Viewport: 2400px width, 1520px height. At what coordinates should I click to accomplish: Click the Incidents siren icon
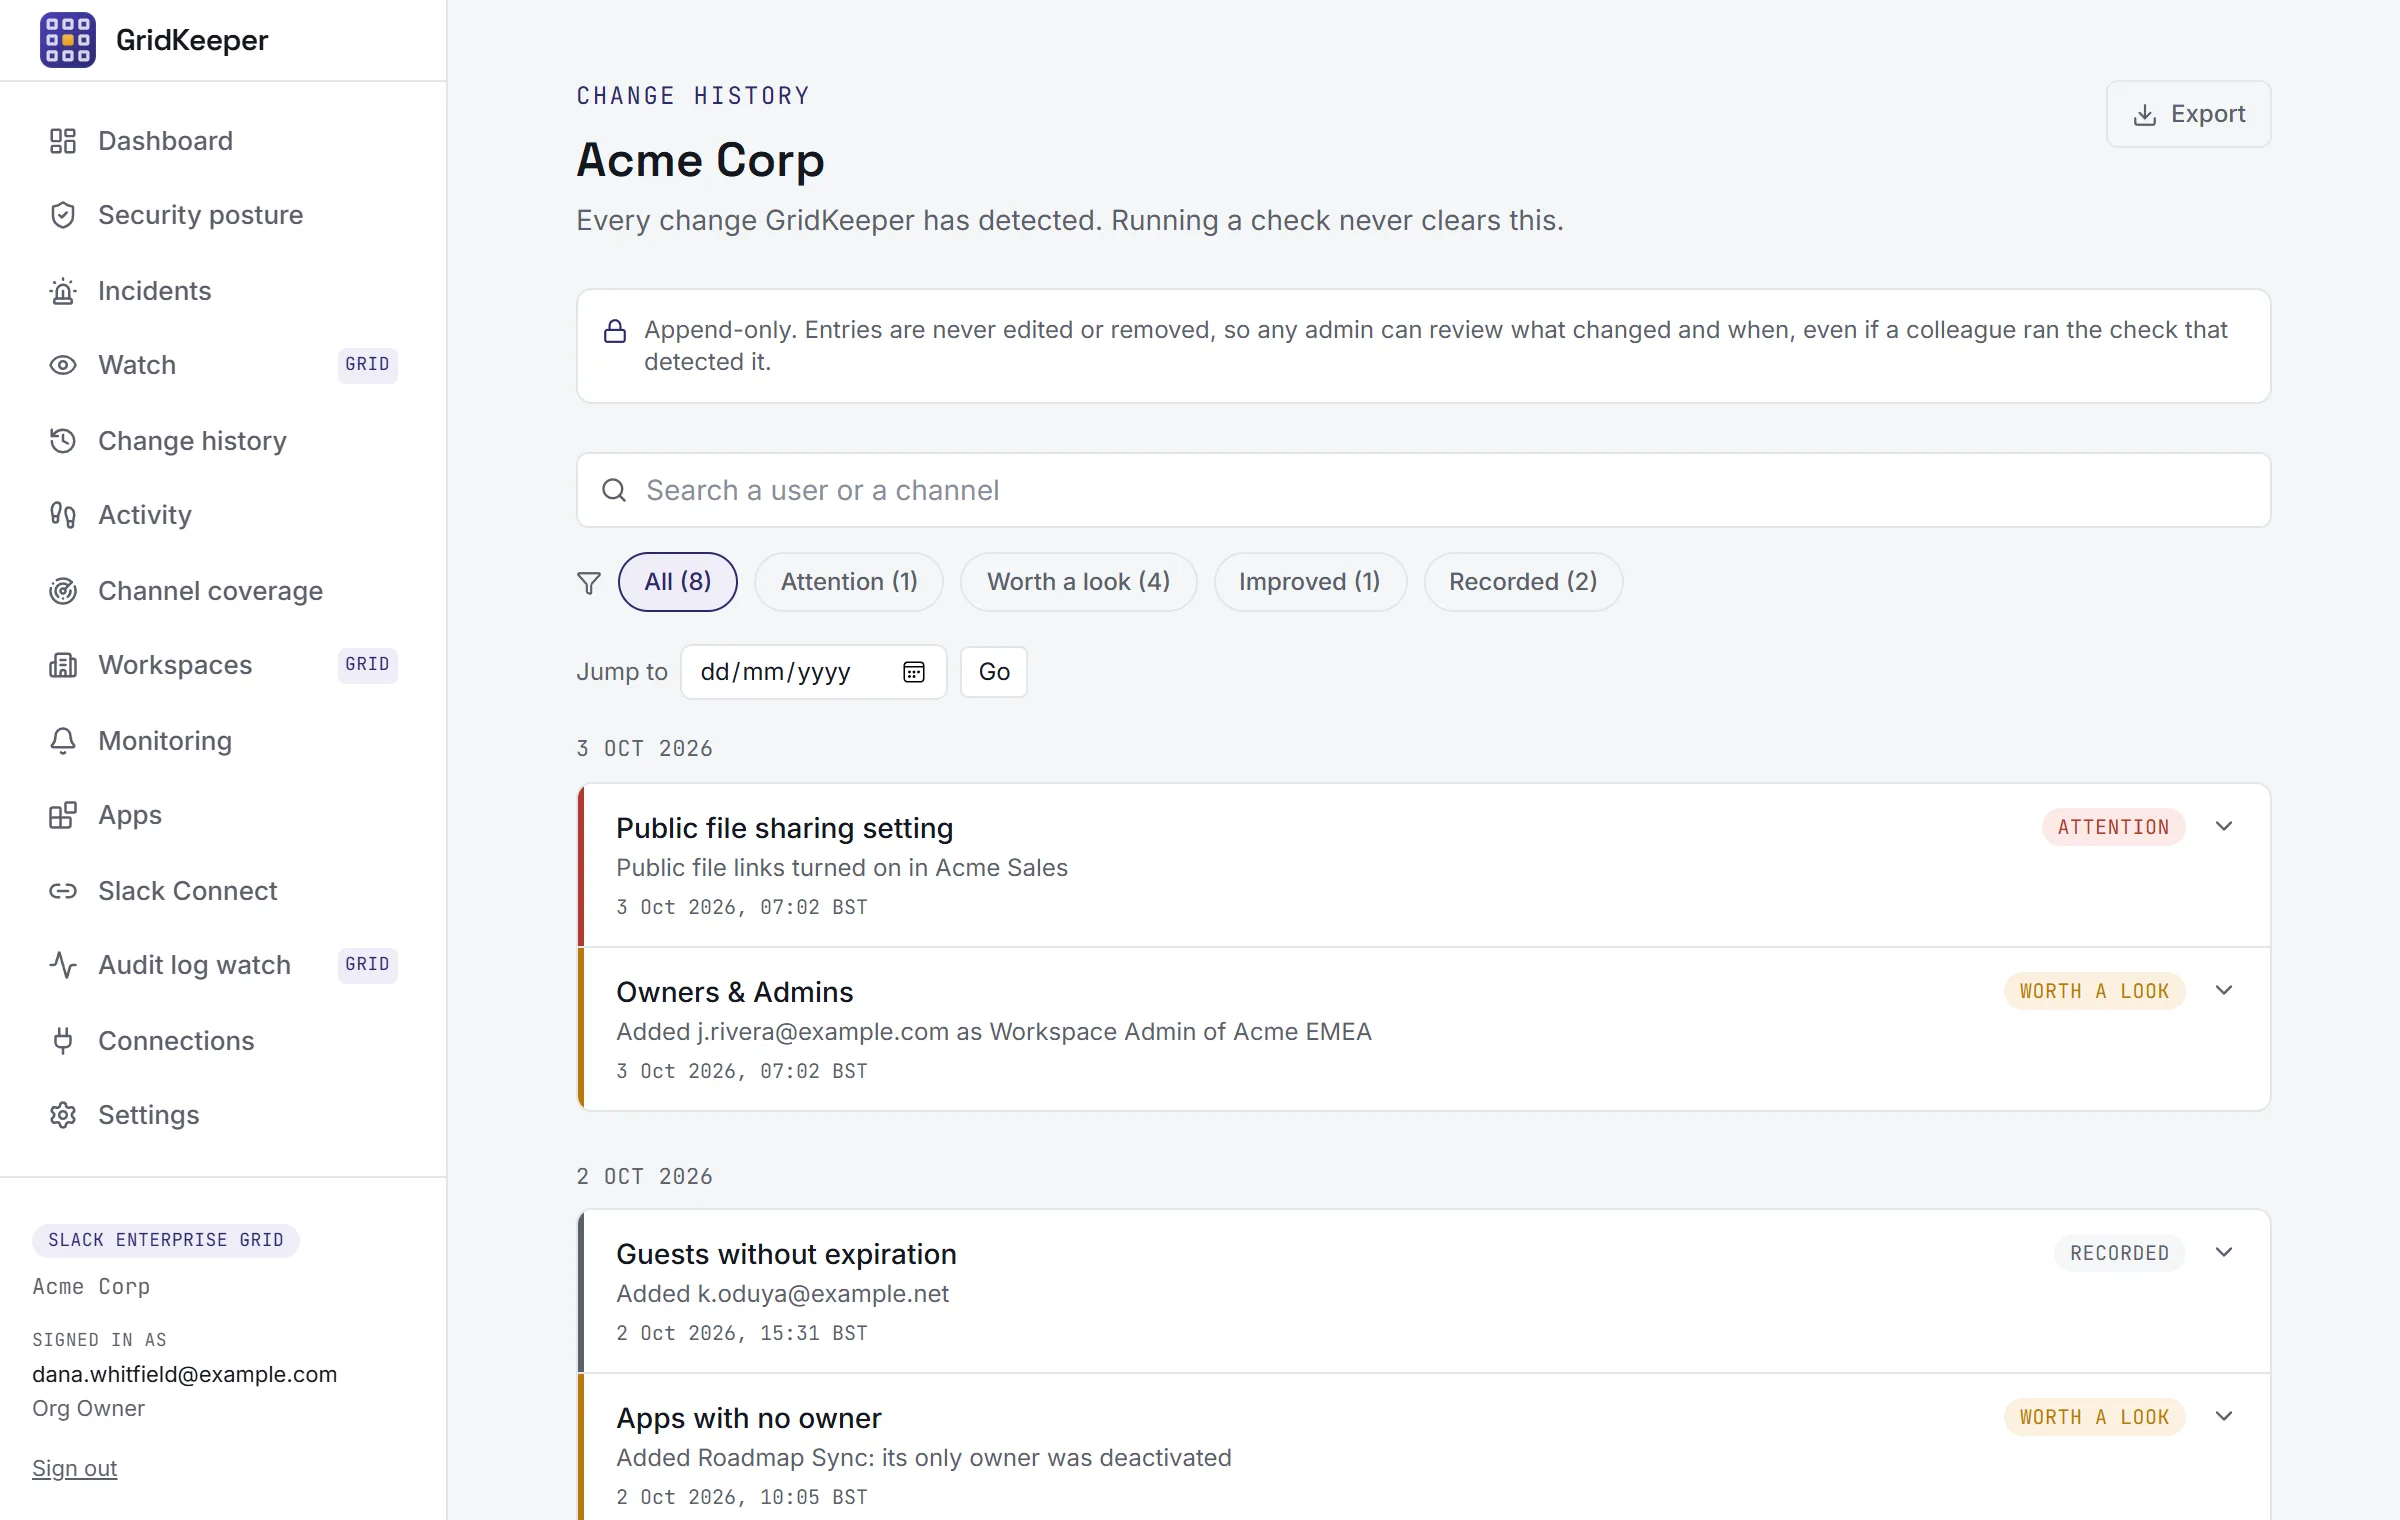[x=63, y=291]
